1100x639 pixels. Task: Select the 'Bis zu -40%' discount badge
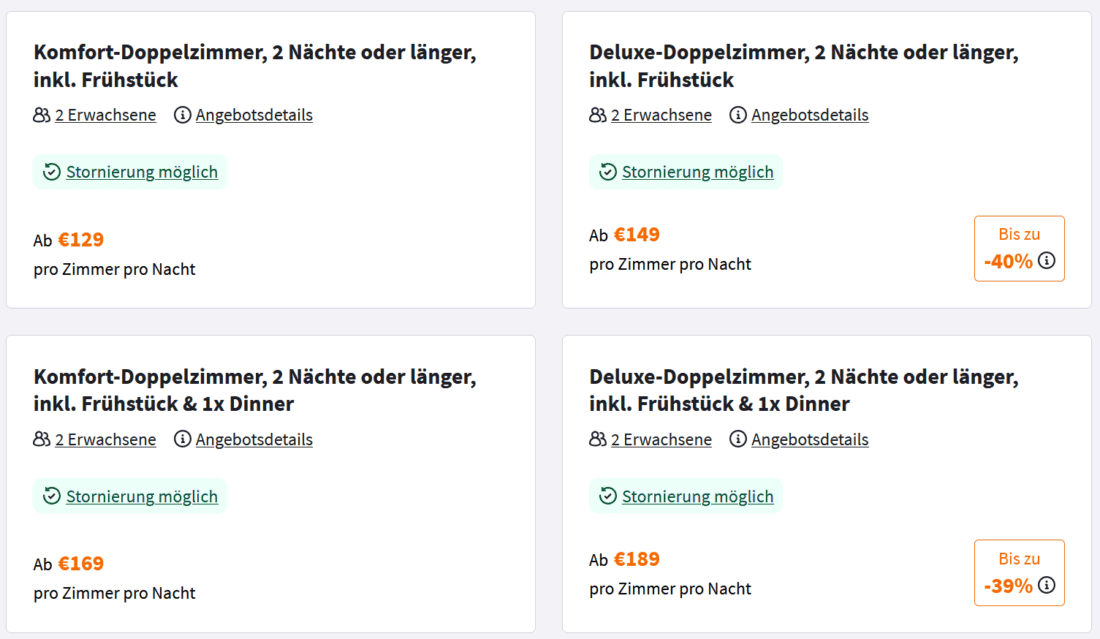pyautogui.click(x=1019, y=248)
